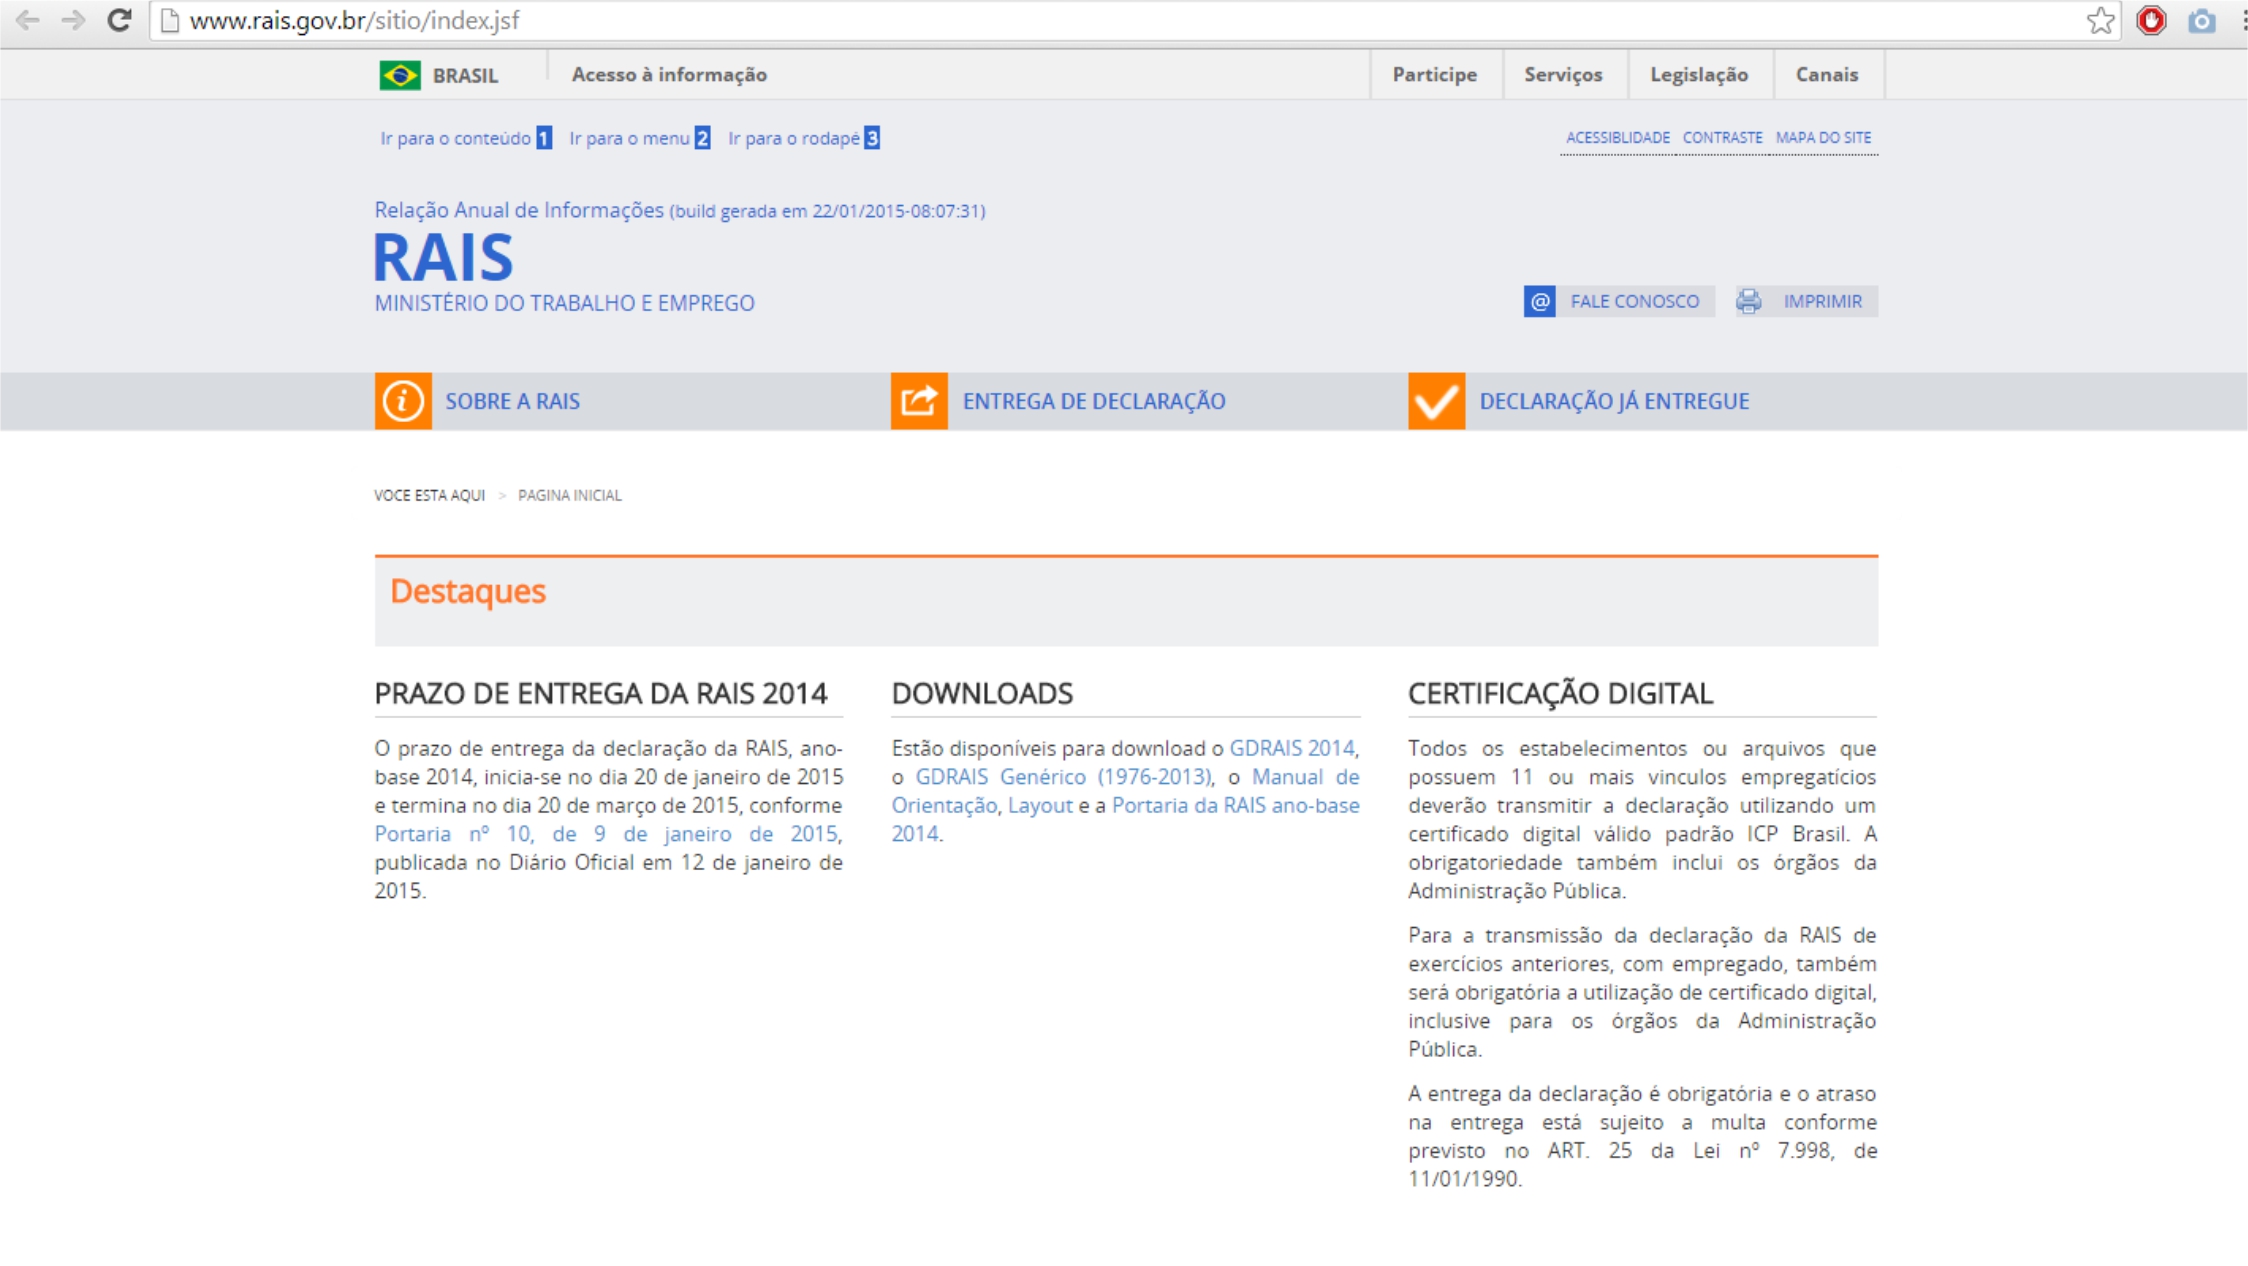Click the printer icon beside Imprimir
2248x1266 pixels.
pyautogui.click(x=1748, y=301)
